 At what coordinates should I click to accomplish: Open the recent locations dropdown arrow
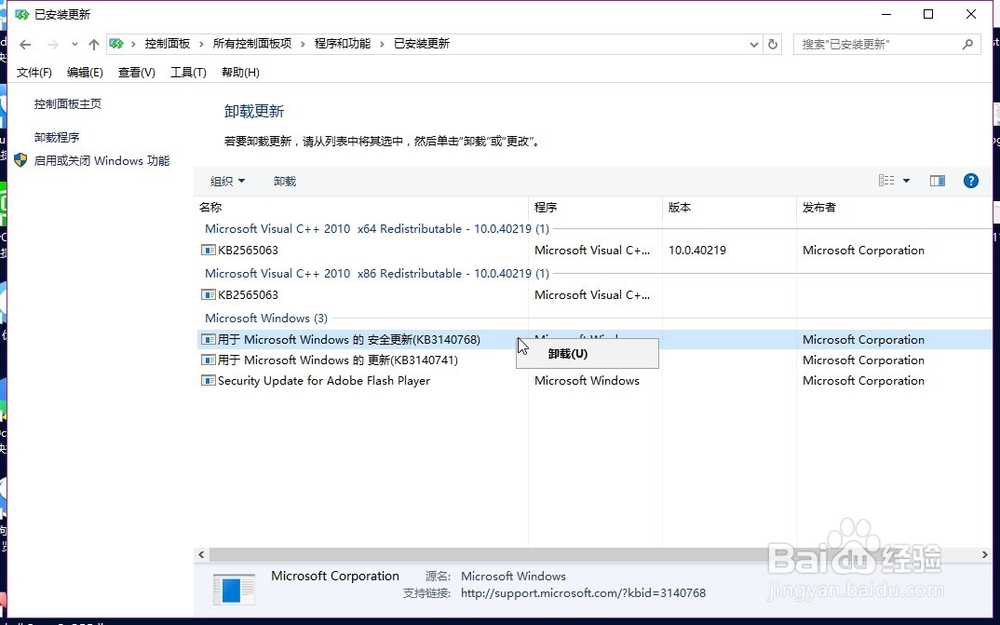pyautogui.click(x=75, y=45)
